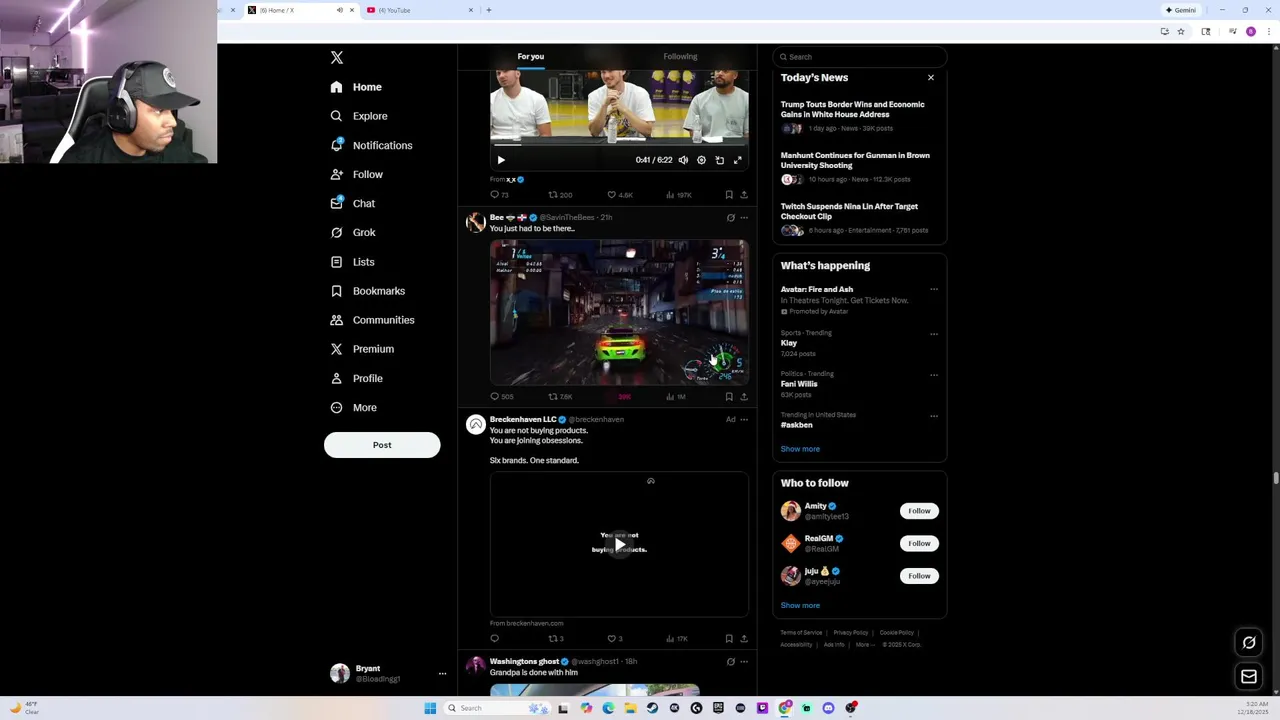
Task: Click the Post button
Action: [382, 445]
